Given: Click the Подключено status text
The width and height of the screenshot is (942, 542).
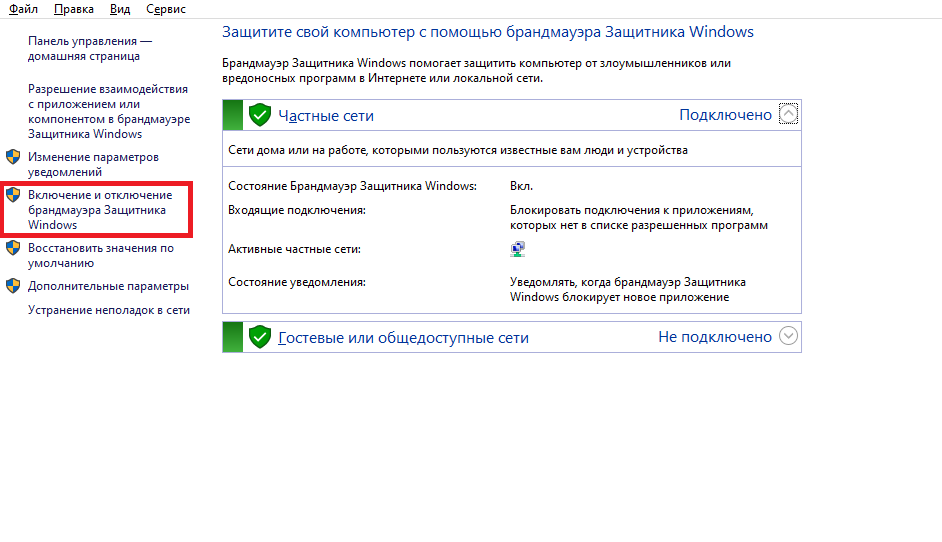Looking at the screenshot, I should click(x=725, y=115).
